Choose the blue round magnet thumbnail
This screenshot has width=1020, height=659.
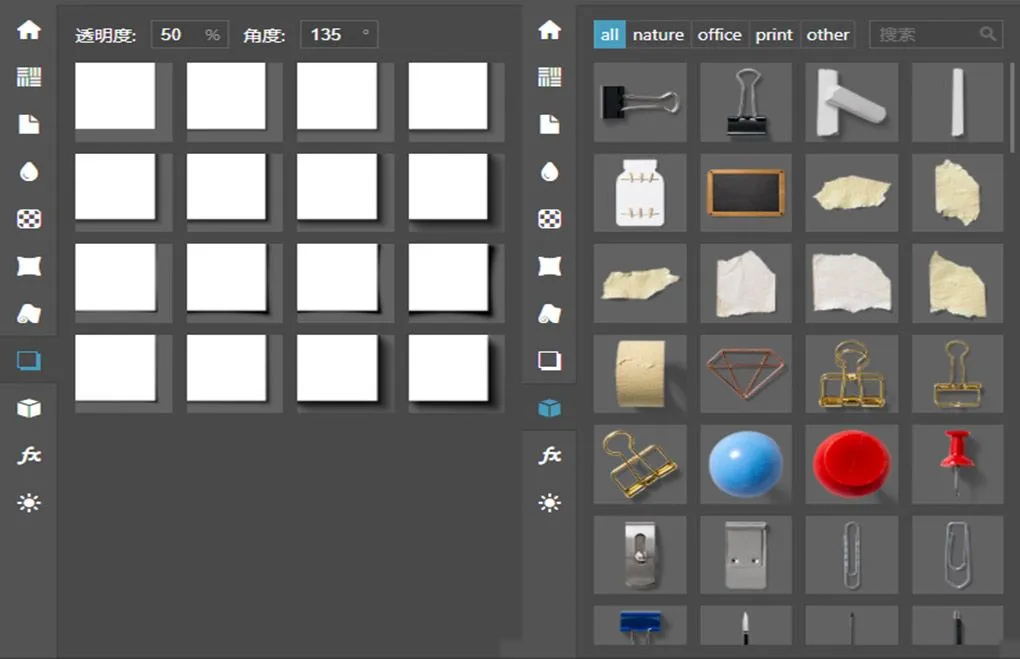(745, 464)
